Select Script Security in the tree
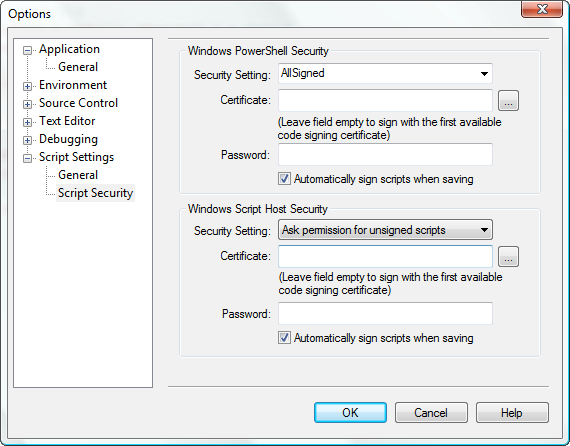This screenshot has height=446, width=570. click(x=95, y=193)
